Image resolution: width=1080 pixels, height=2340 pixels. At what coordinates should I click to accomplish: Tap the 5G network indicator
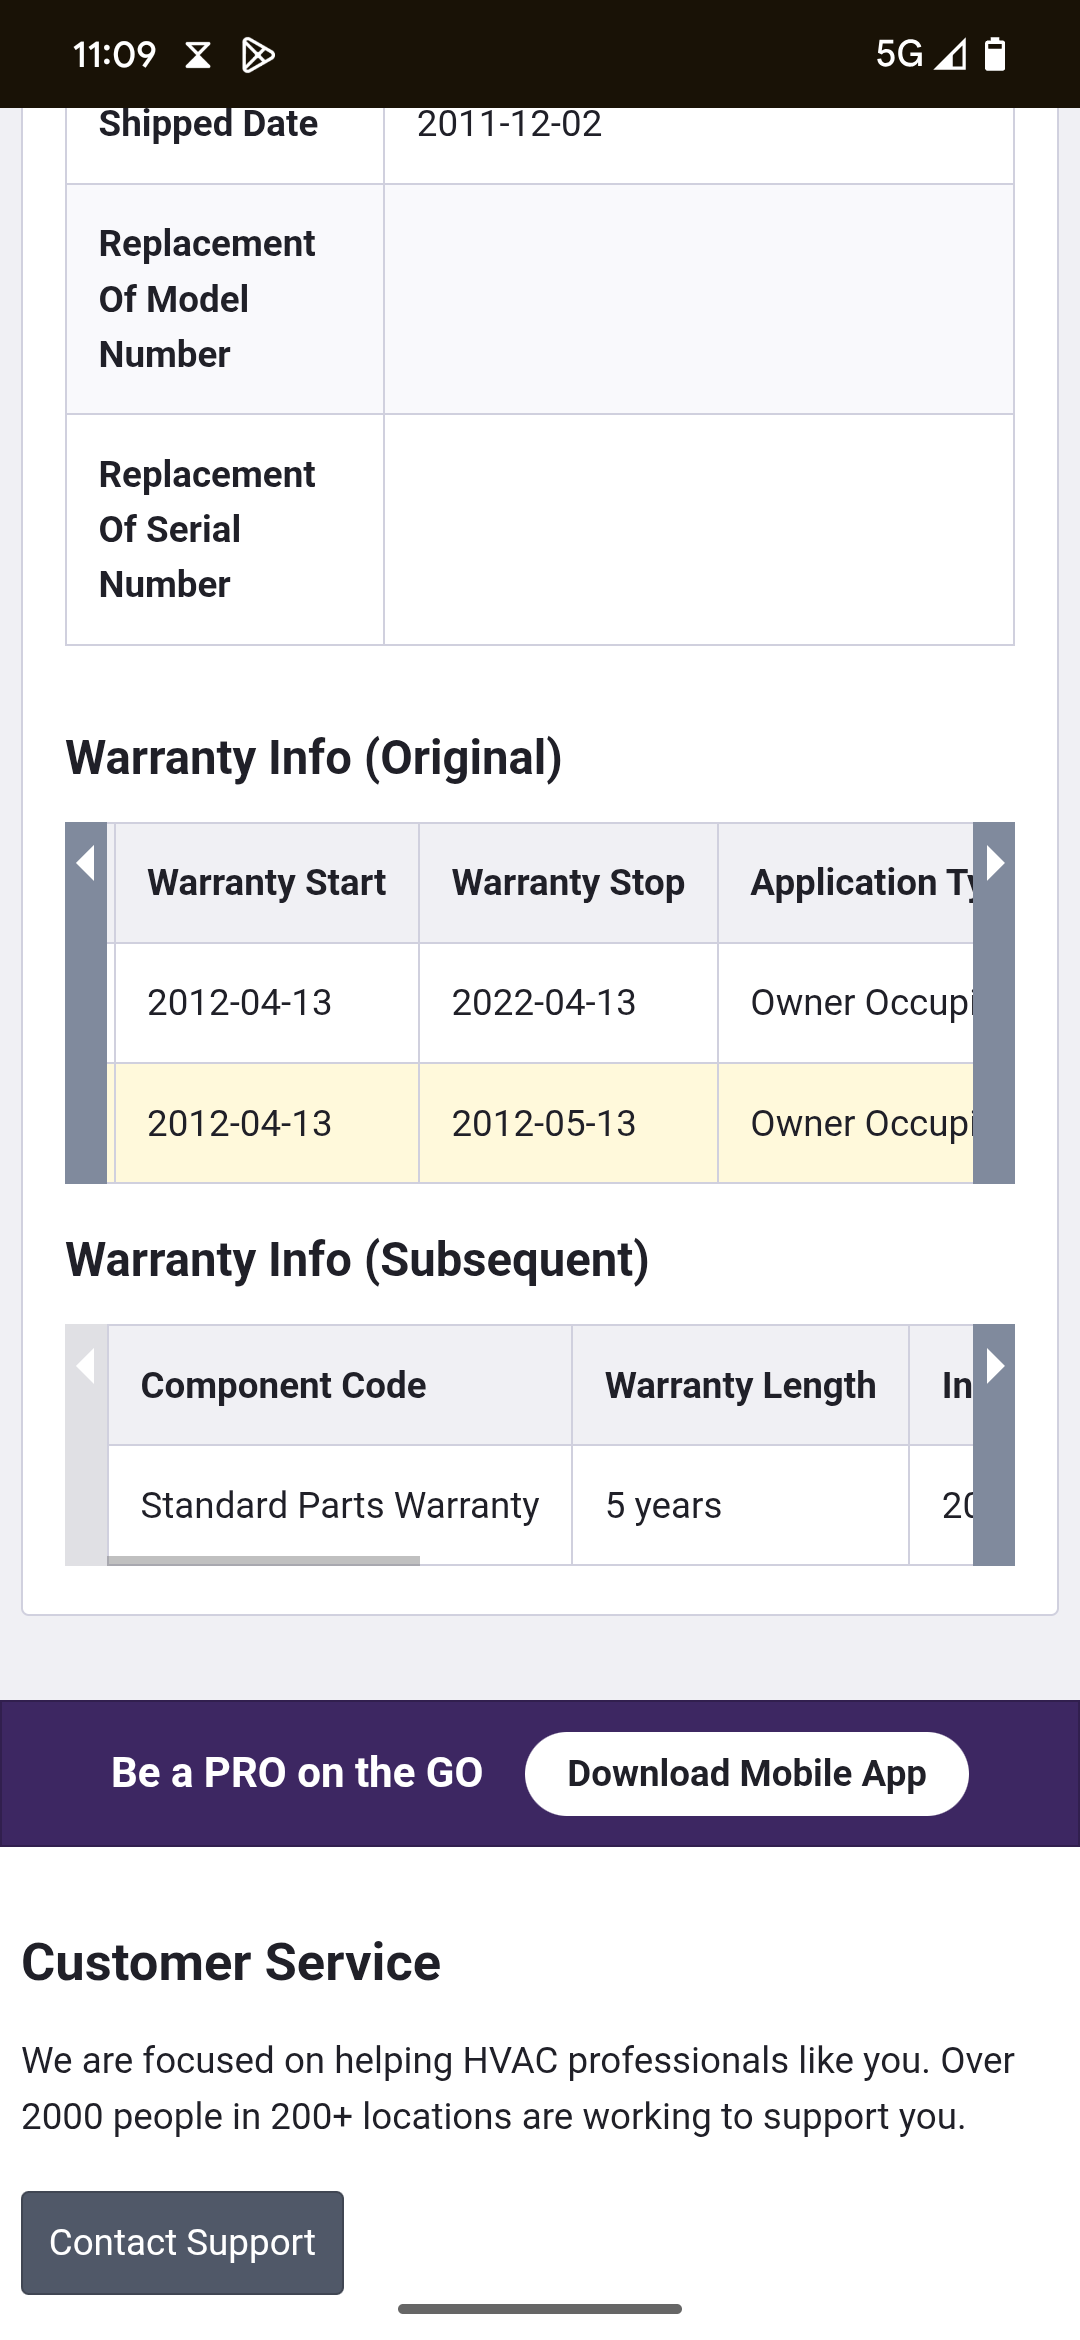(898, 55)
